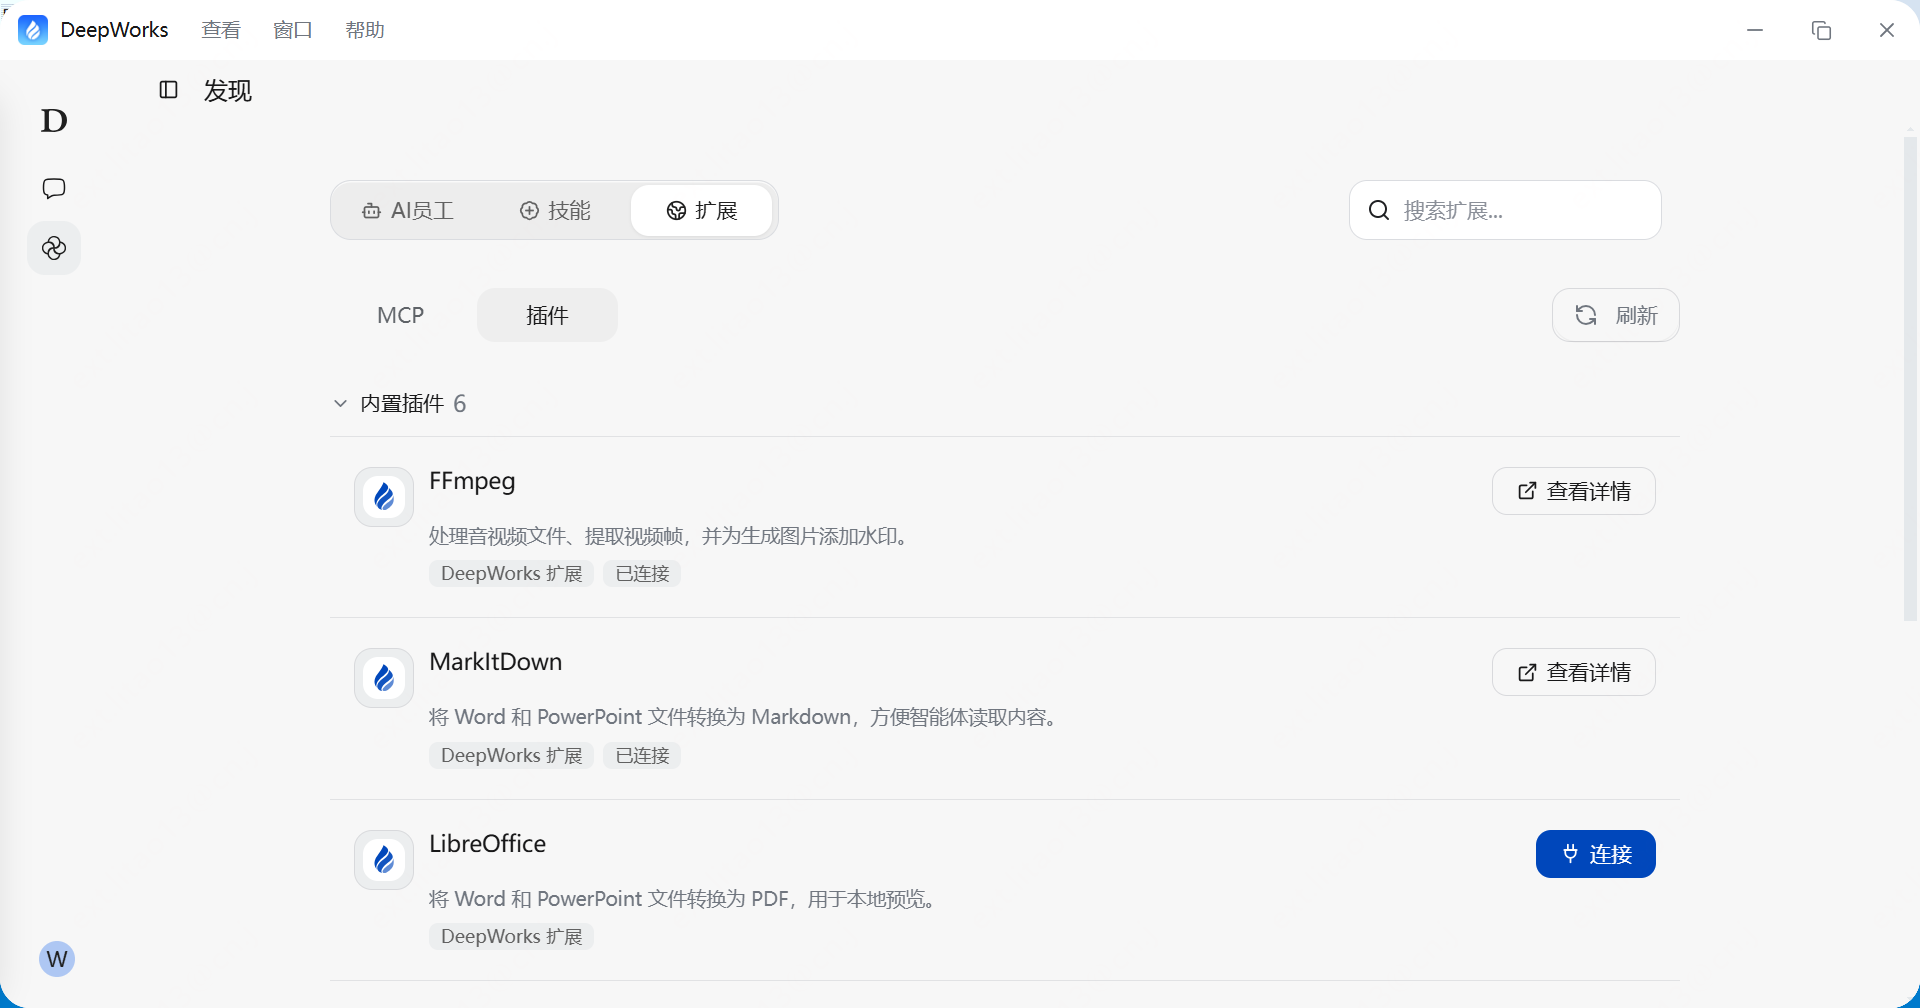
Task: Select the discover icon in left sidebar
Action: click(x=54, y=248)
